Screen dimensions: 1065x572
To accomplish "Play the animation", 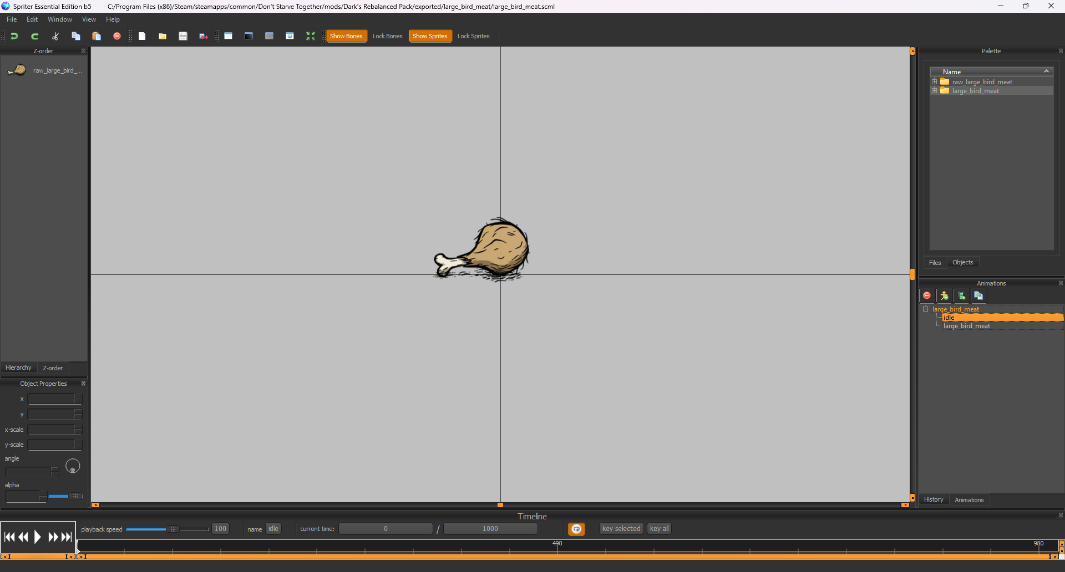I will pos(37,537).
